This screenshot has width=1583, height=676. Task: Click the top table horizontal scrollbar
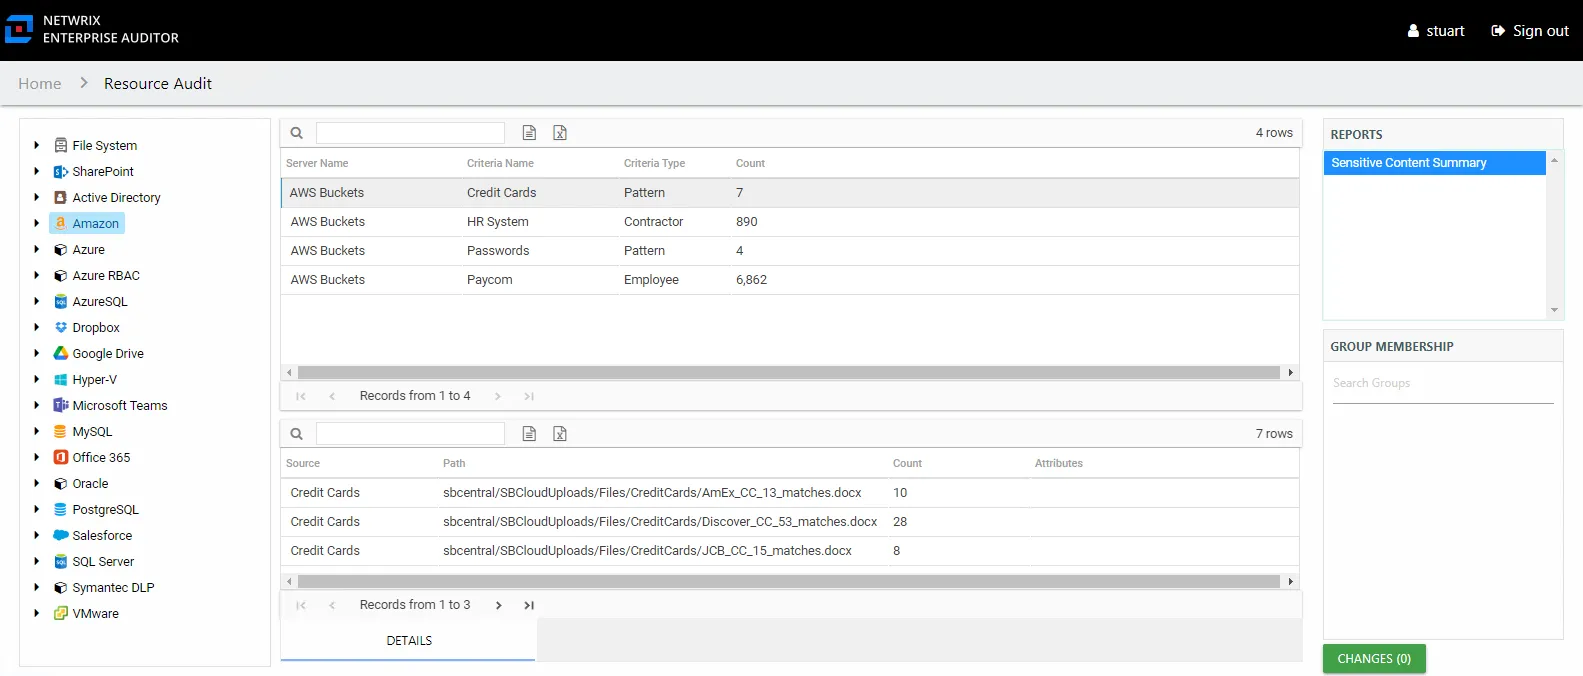[x=789, y=372]
